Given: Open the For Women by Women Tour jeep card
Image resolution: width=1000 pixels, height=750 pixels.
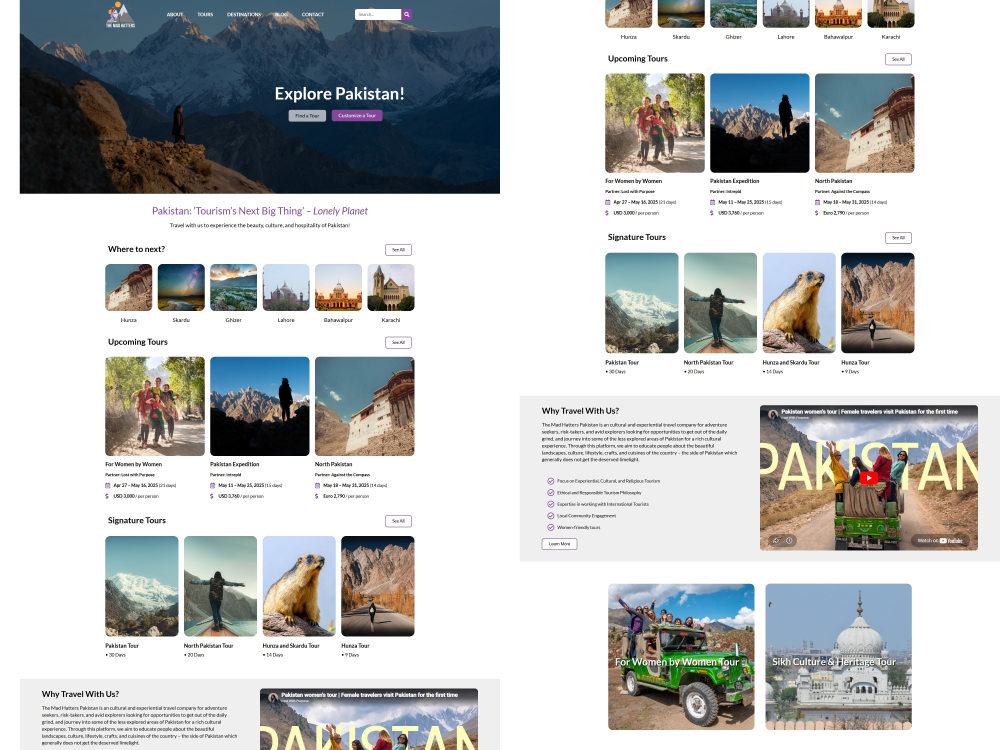Looking at the screenshot, I should [x=681, y=657].
